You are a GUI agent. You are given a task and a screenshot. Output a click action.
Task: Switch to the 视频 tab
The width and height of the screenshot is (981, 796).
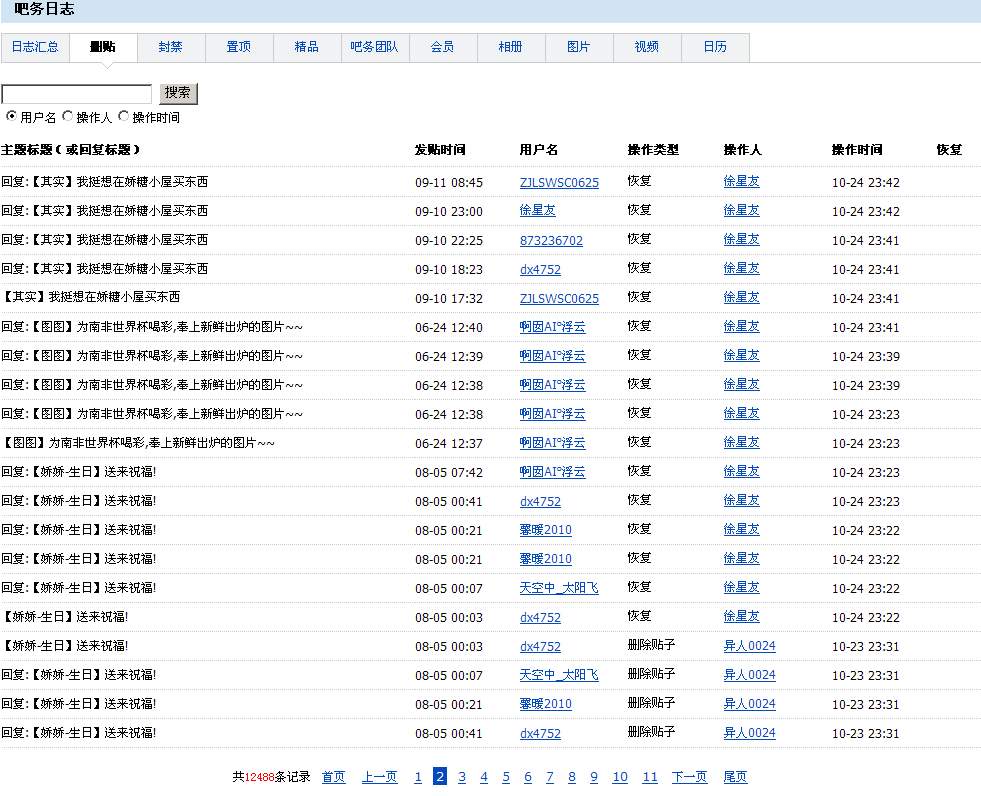click(647, 47)
